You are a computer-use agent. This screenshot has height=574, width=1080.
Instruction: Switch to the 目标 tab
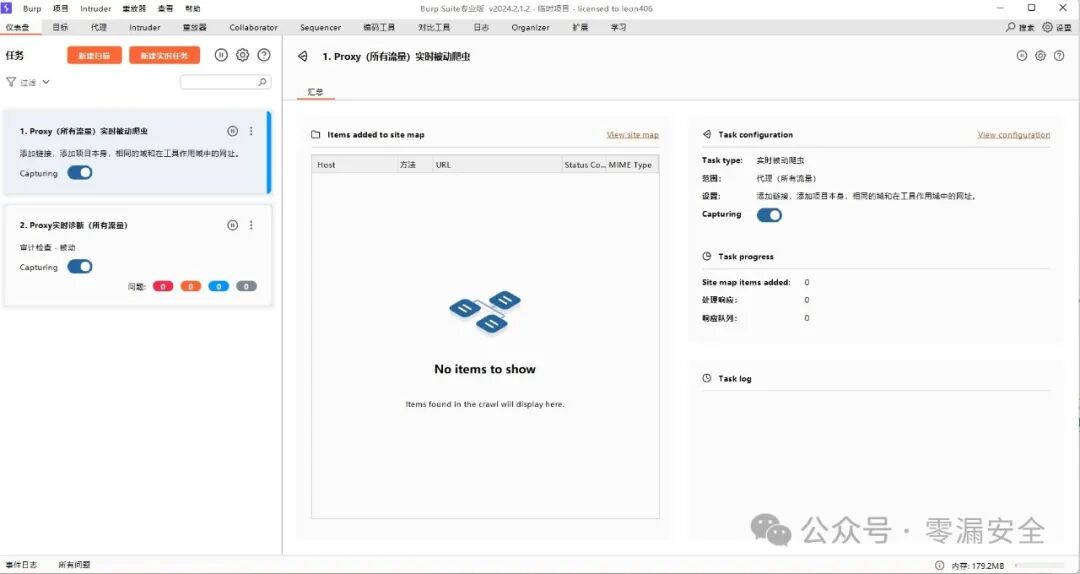pos(60,28)
